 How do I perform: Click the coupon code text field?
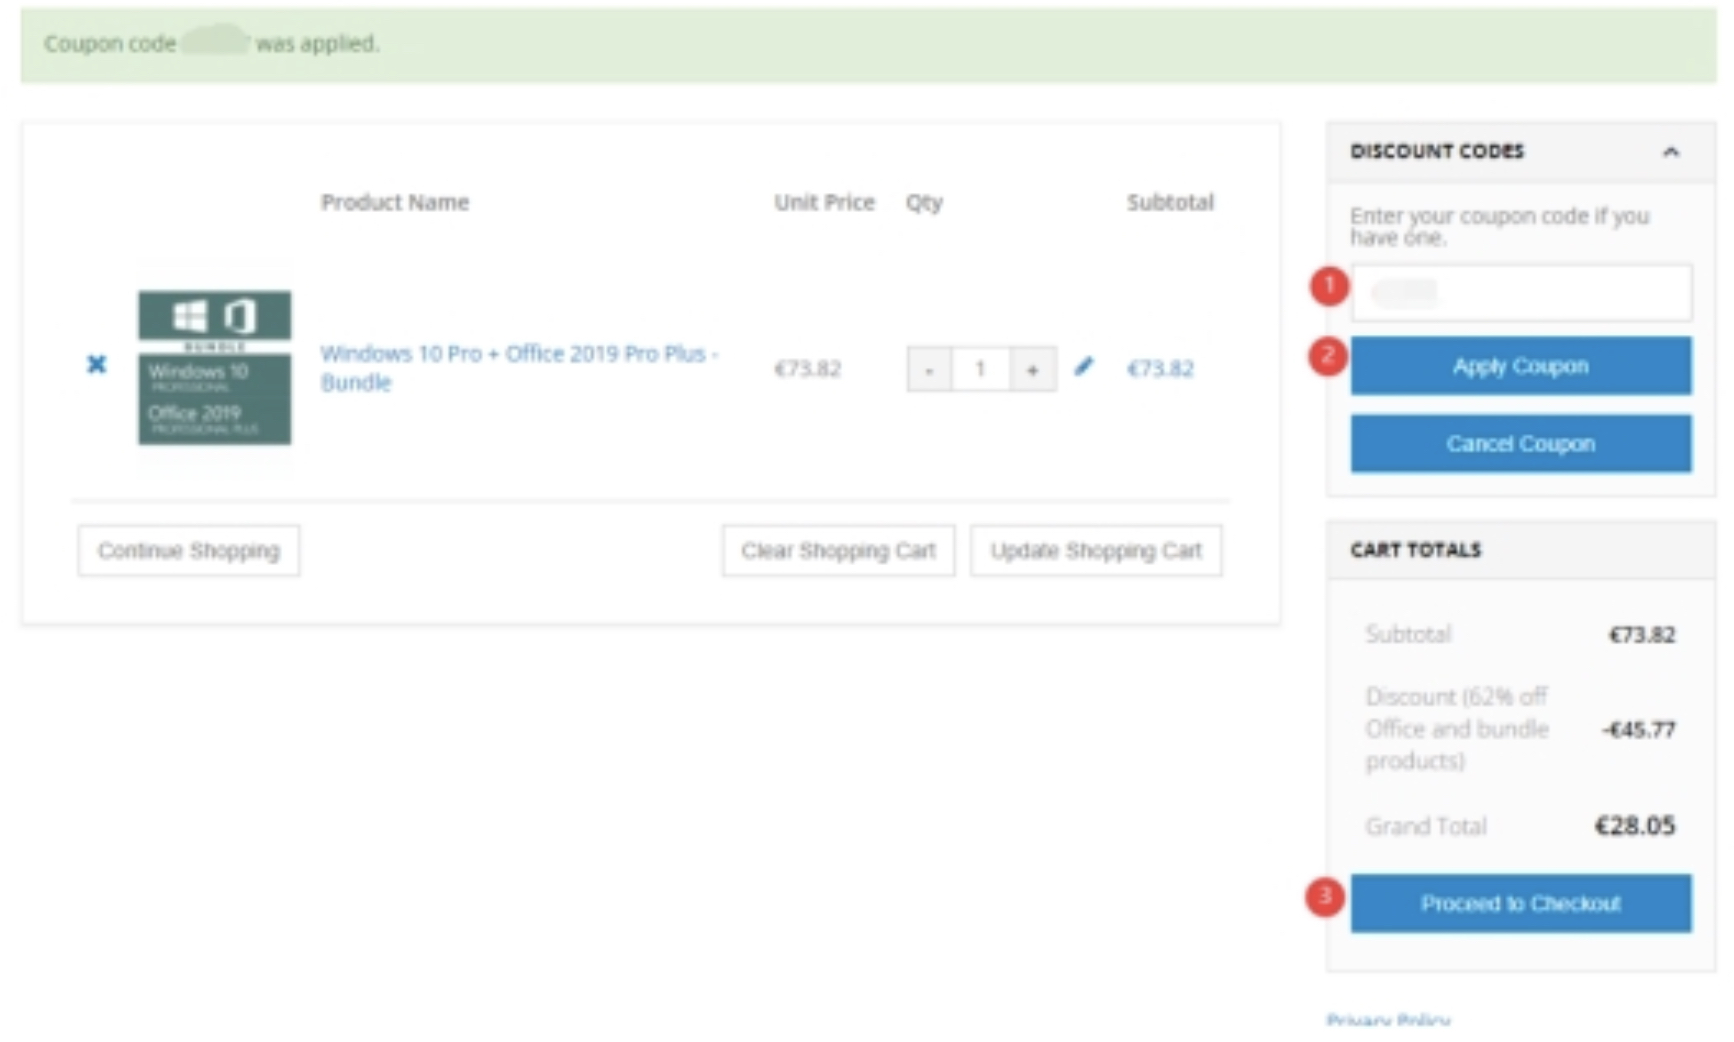tap(1520, 292)
